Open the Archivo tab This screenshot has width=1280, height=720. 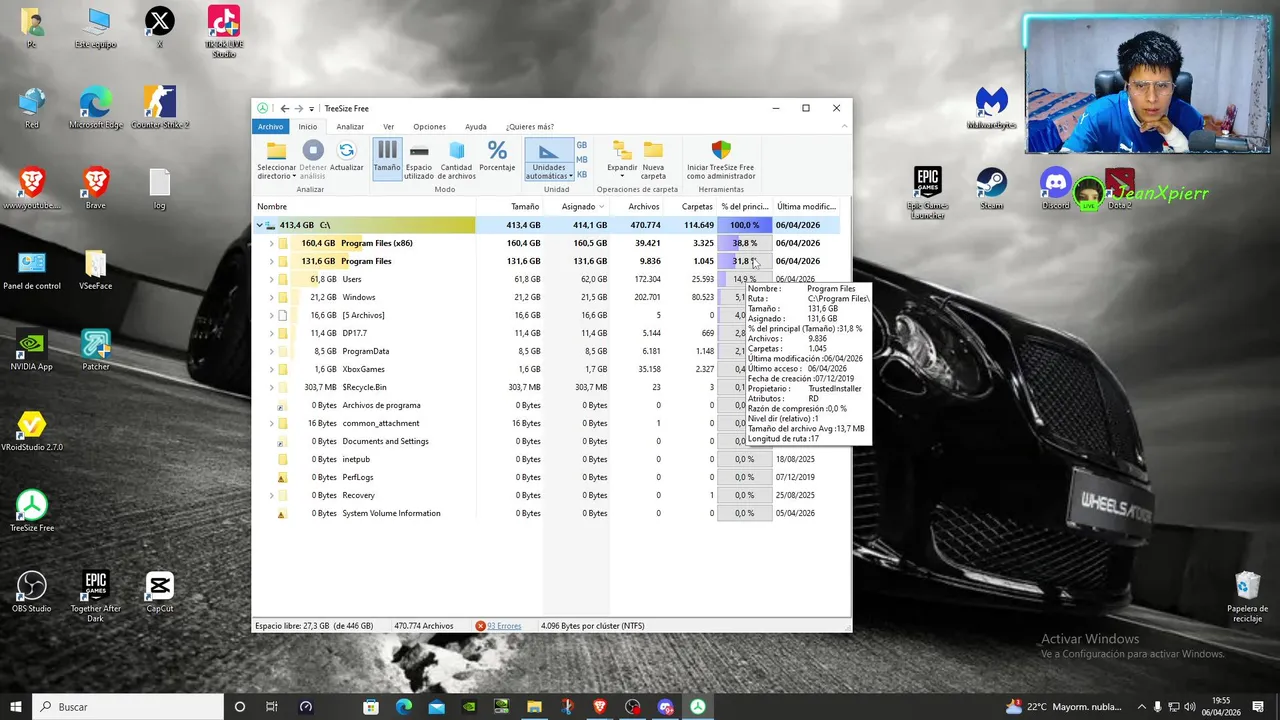tap(270, 127)
